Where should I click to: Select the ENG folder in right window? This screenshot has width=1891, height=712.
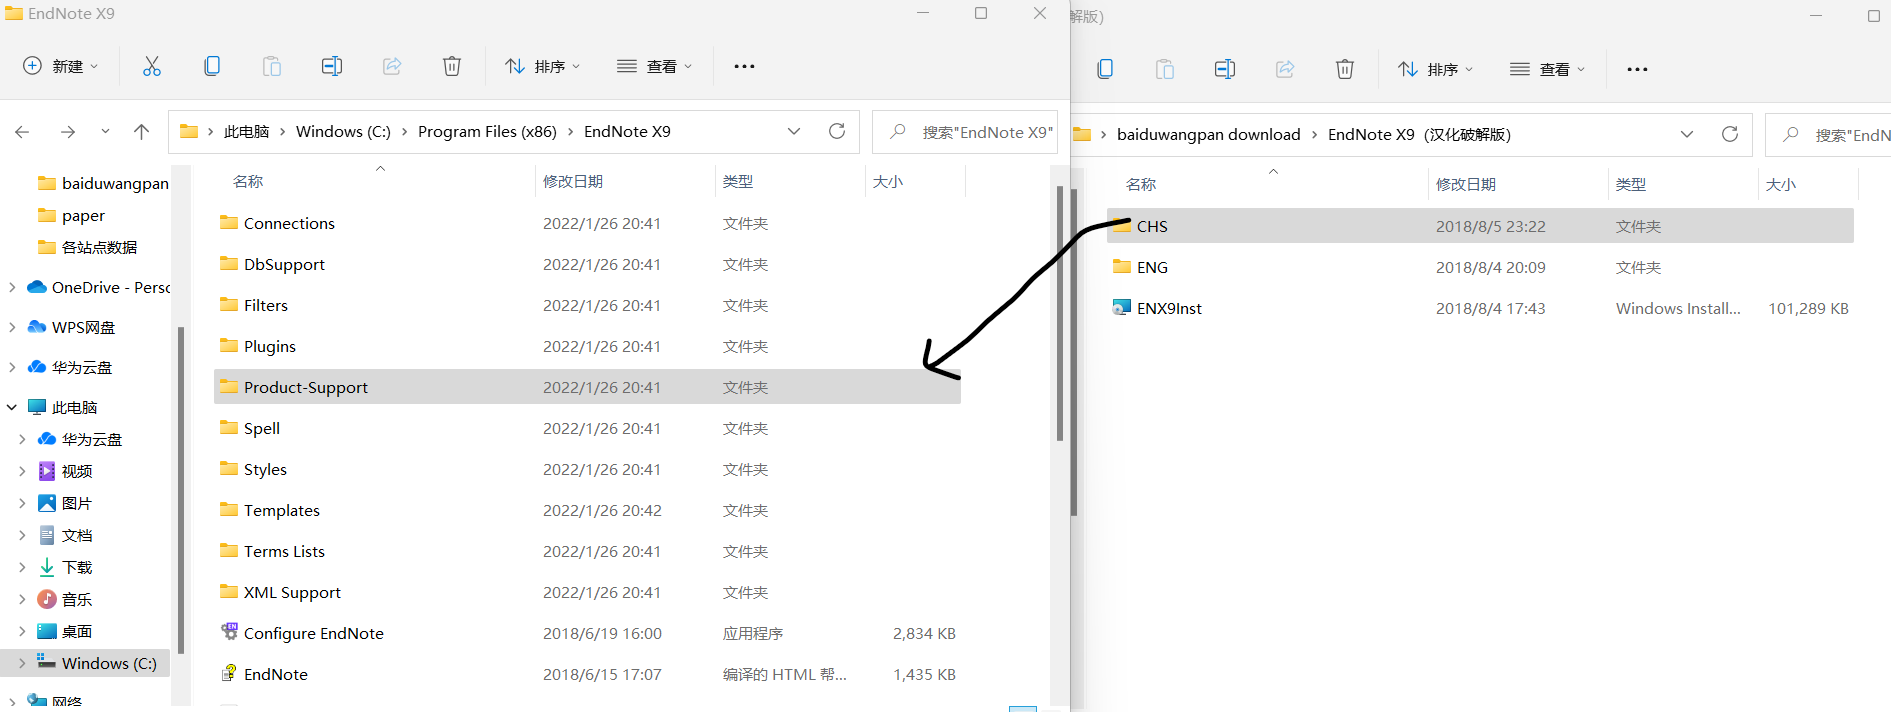1480,267
